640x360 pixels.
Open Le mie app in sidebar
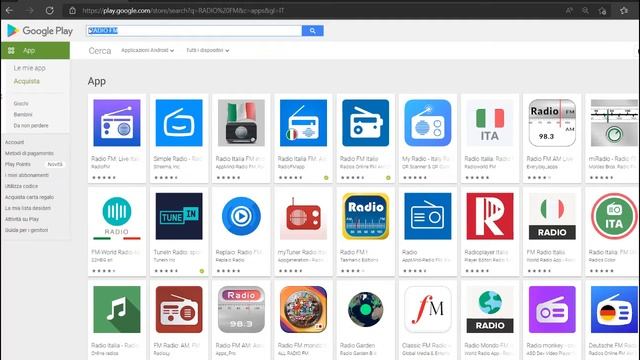[29, 68]
